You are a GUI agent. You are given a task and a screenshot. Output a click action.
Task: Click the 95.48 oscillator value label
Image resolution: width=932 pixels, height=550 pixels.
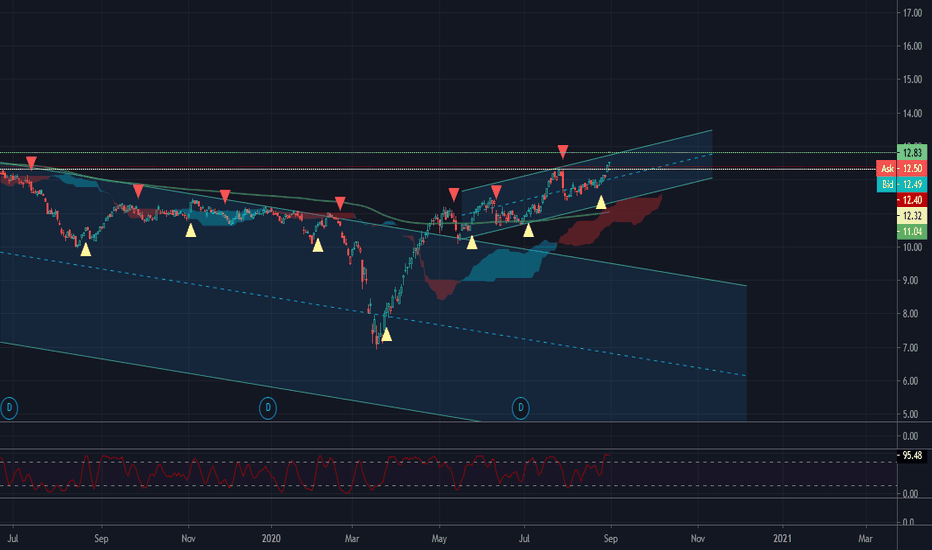pos(912,455)
